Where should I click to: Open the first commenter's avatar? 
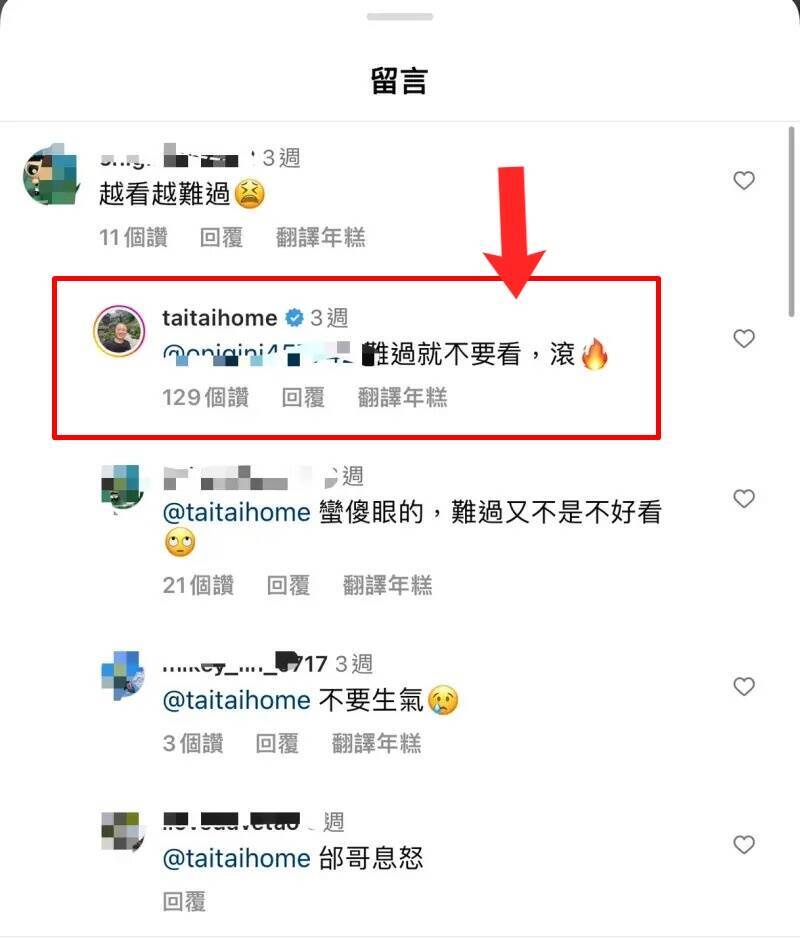(51, 175)
